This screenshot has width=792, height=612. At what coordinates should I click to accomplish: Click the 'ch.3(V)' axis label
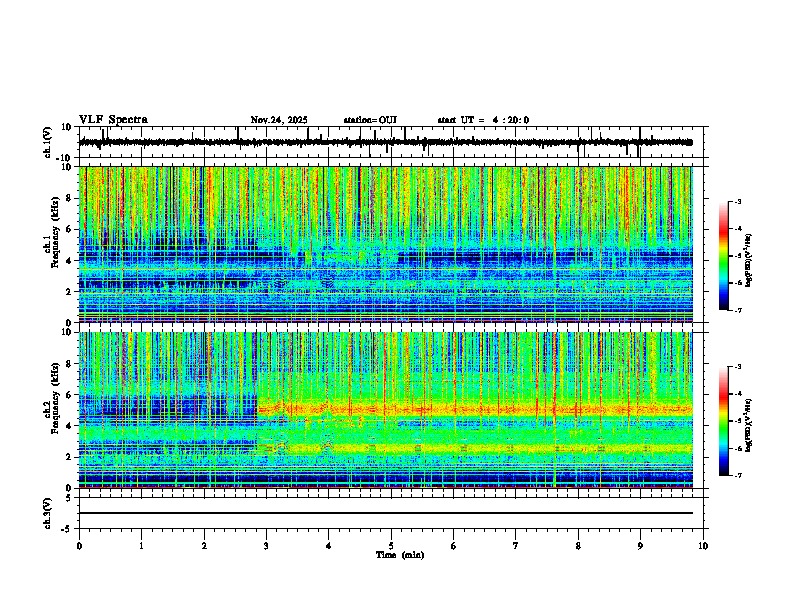(48, 514)
